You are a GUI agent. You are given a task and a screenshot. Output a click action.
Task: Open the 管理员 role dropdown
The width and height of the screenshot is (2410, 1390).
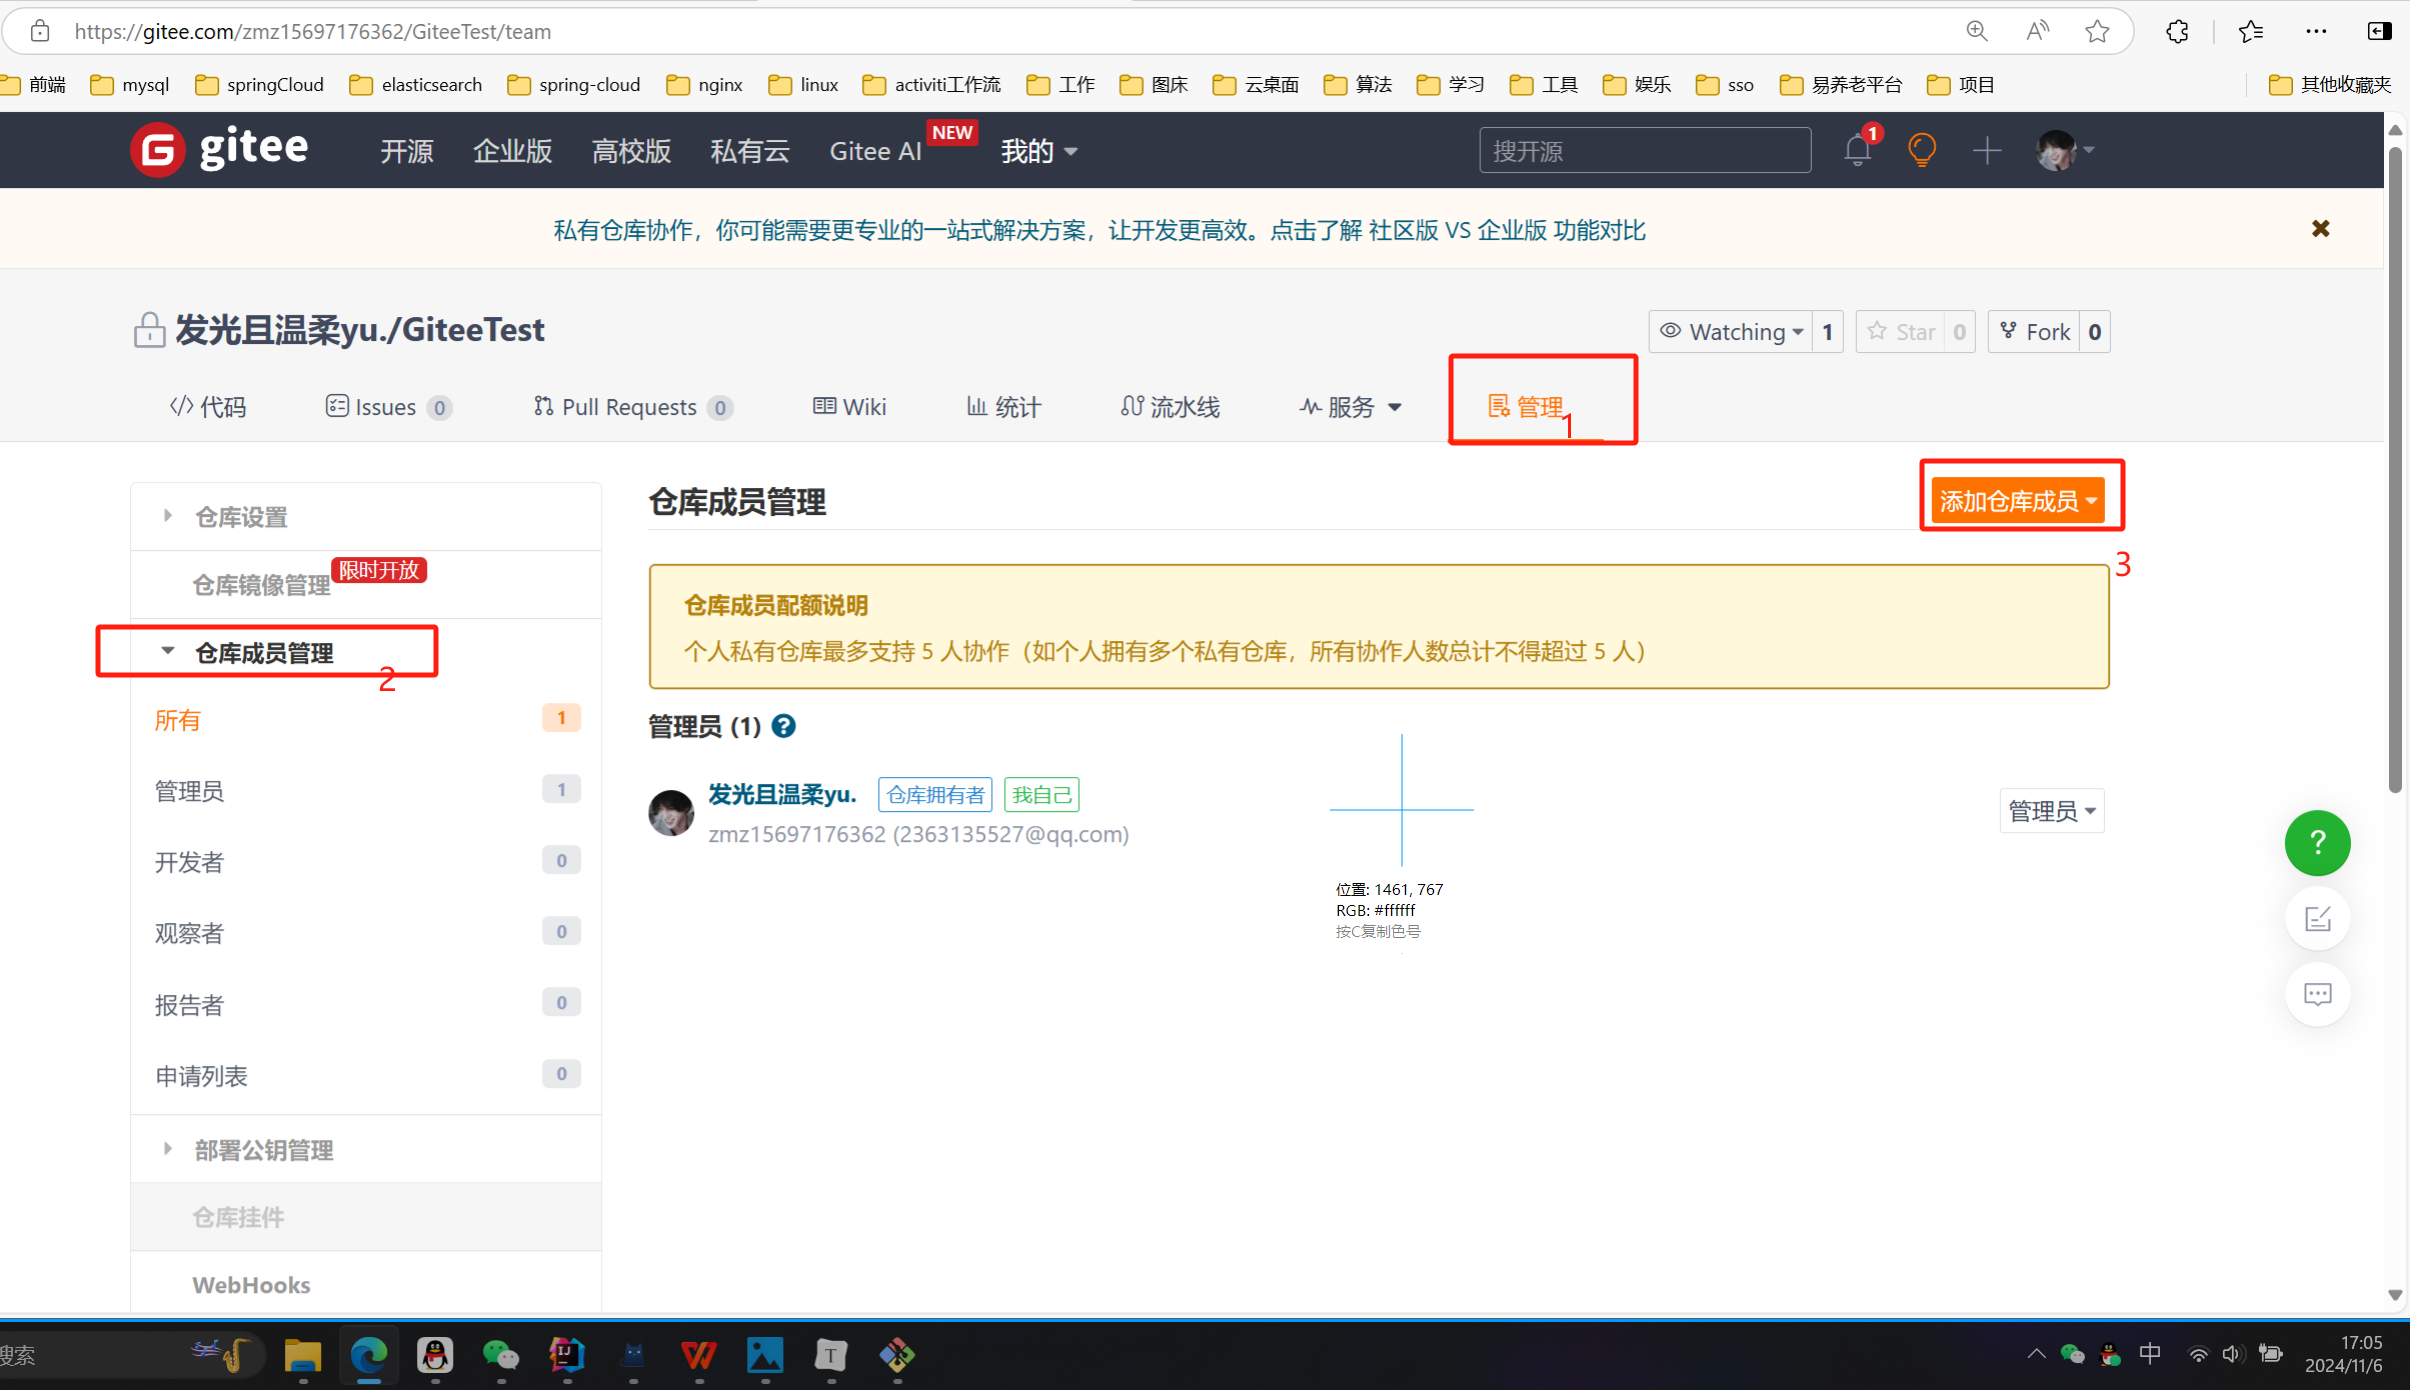point(2052,811)
